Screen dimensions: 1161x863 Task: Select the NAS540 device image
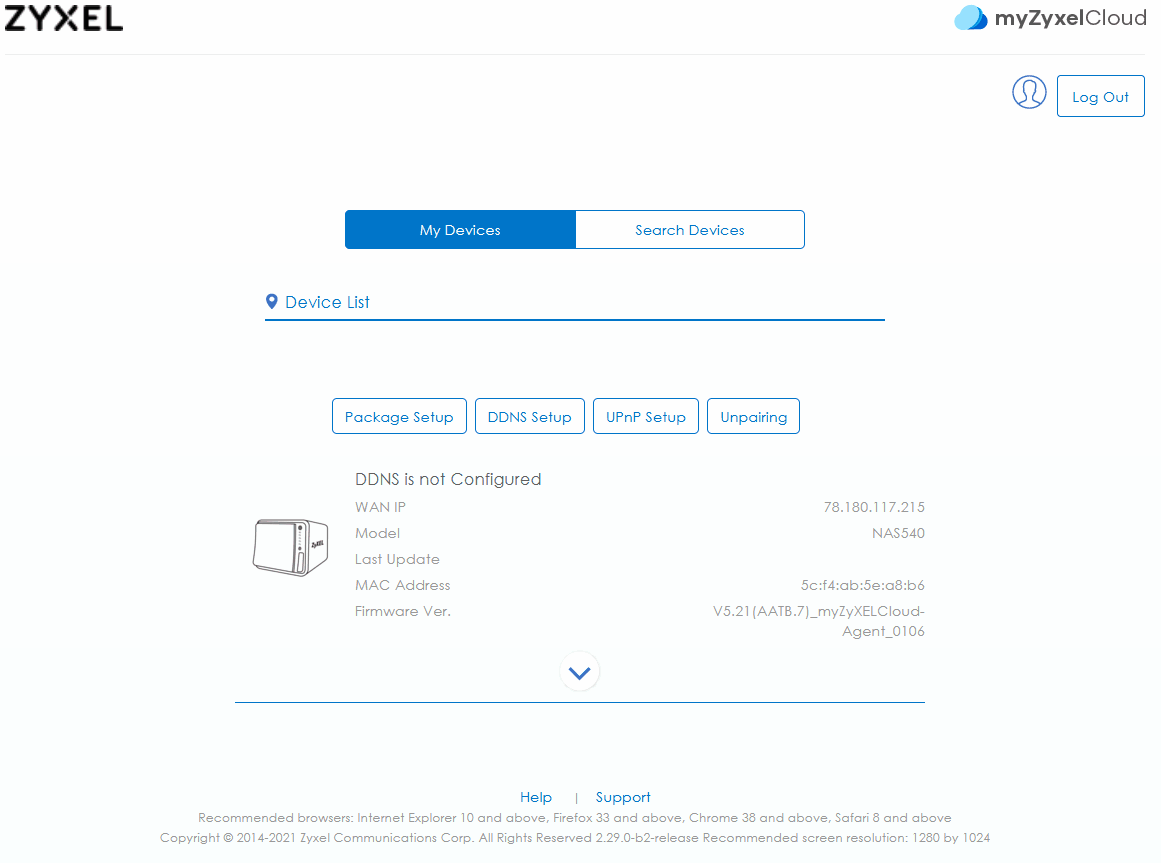(290, 547)
